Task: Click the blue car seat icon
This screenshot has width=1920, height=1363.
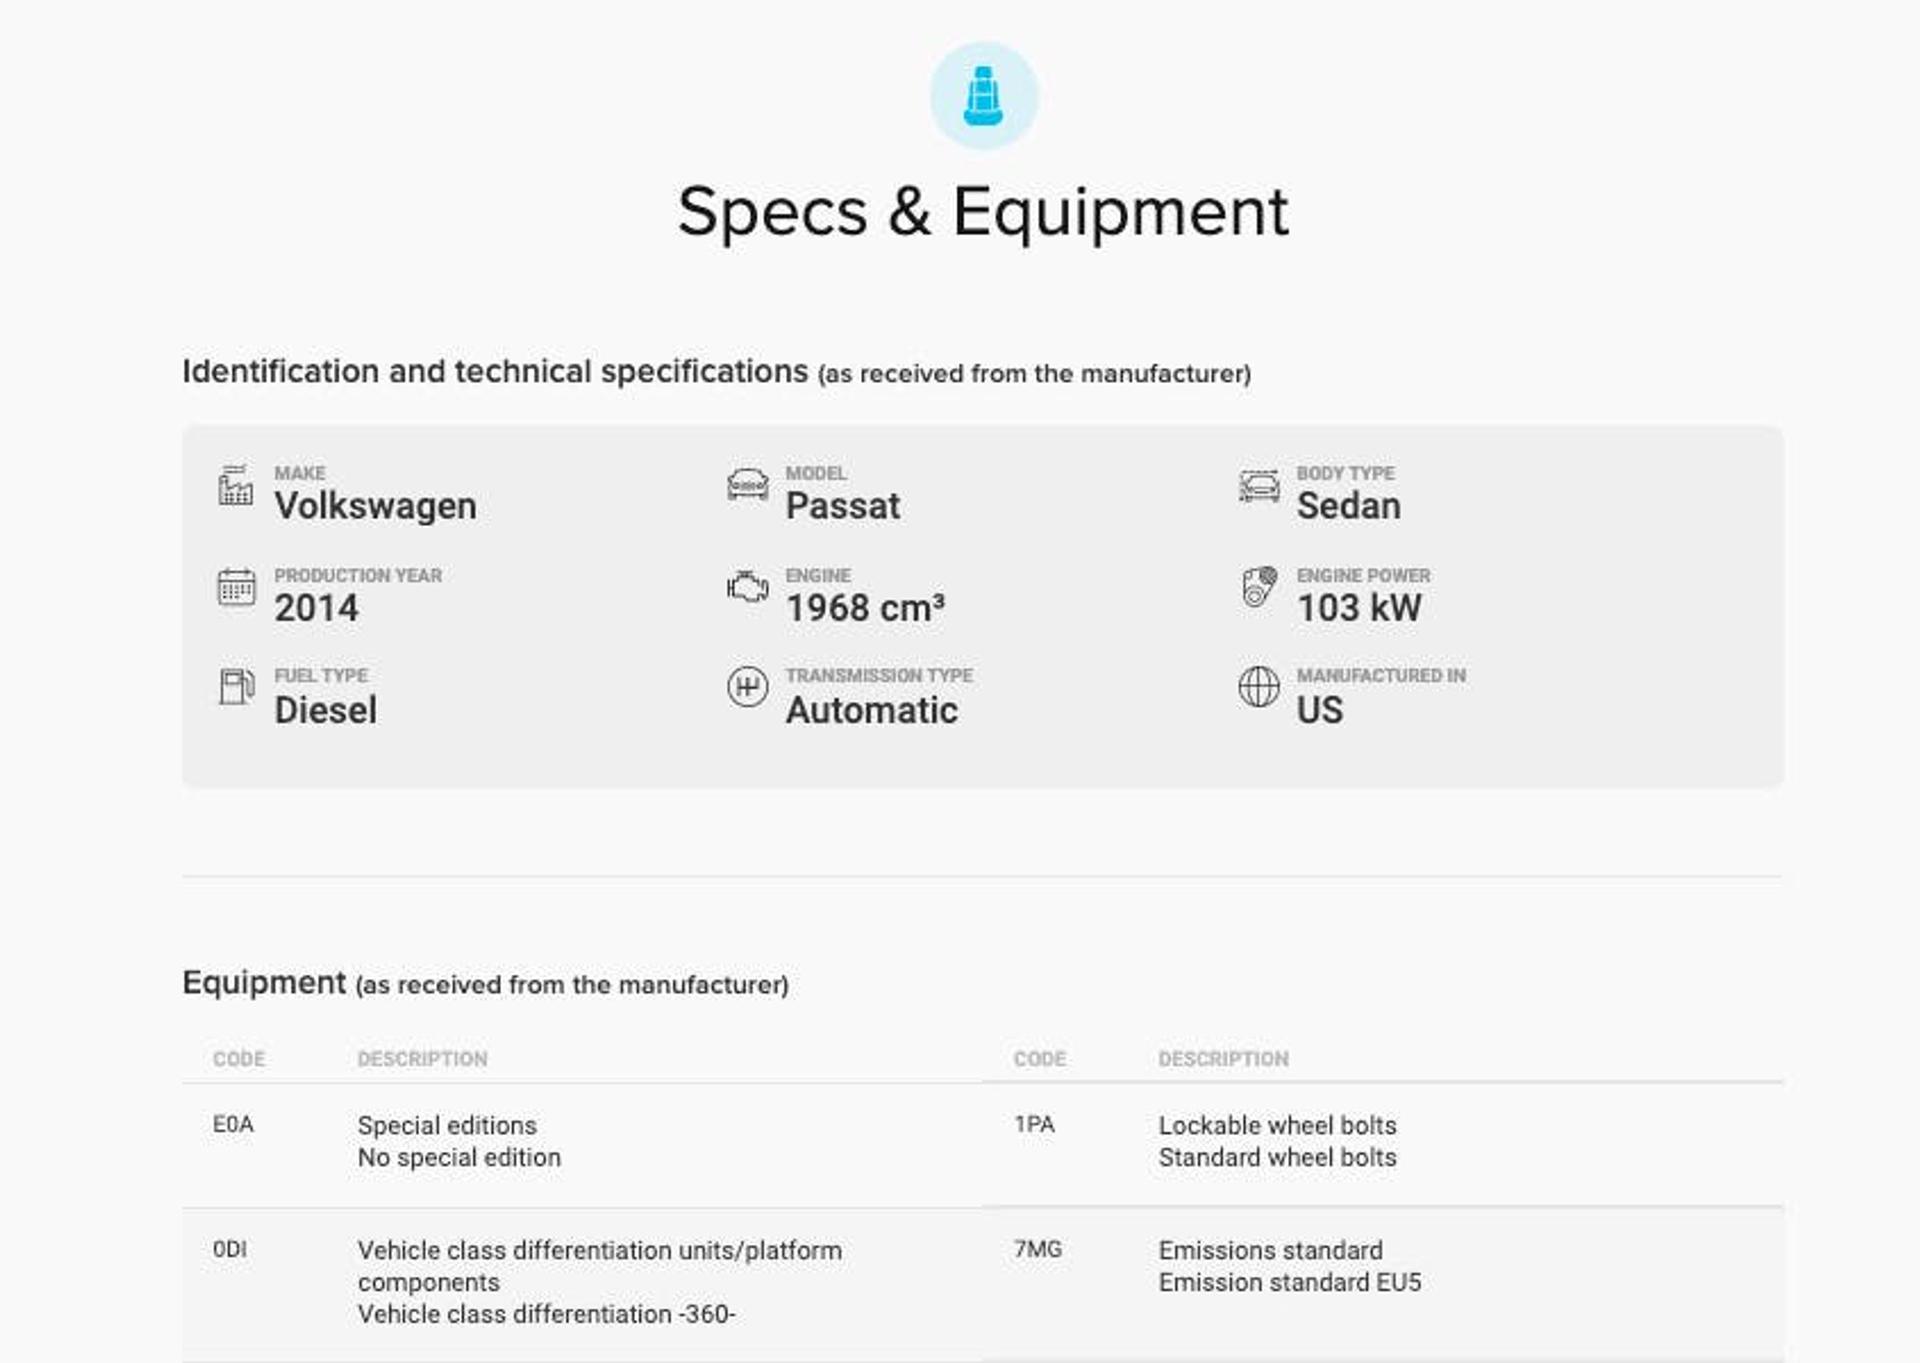Action: [983, 96]
